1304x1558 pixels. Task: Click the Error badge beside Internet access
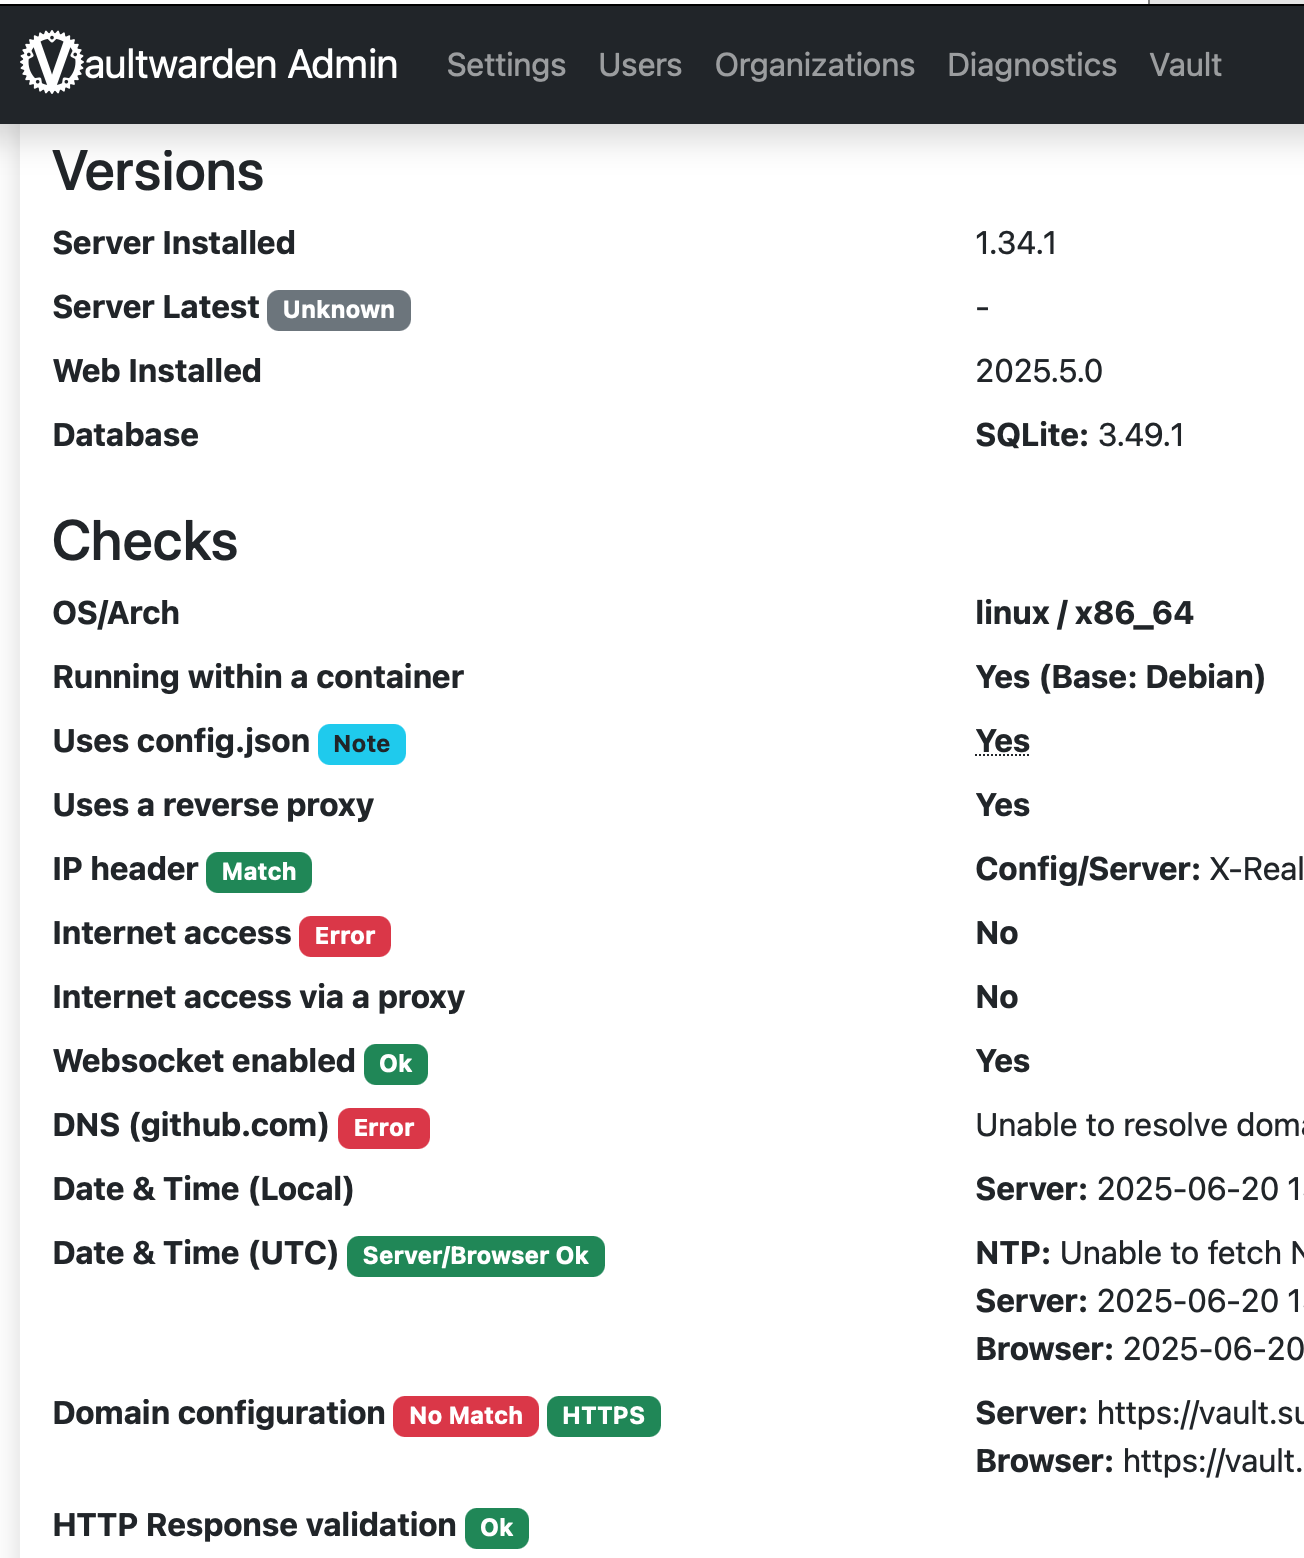[345, 936]
